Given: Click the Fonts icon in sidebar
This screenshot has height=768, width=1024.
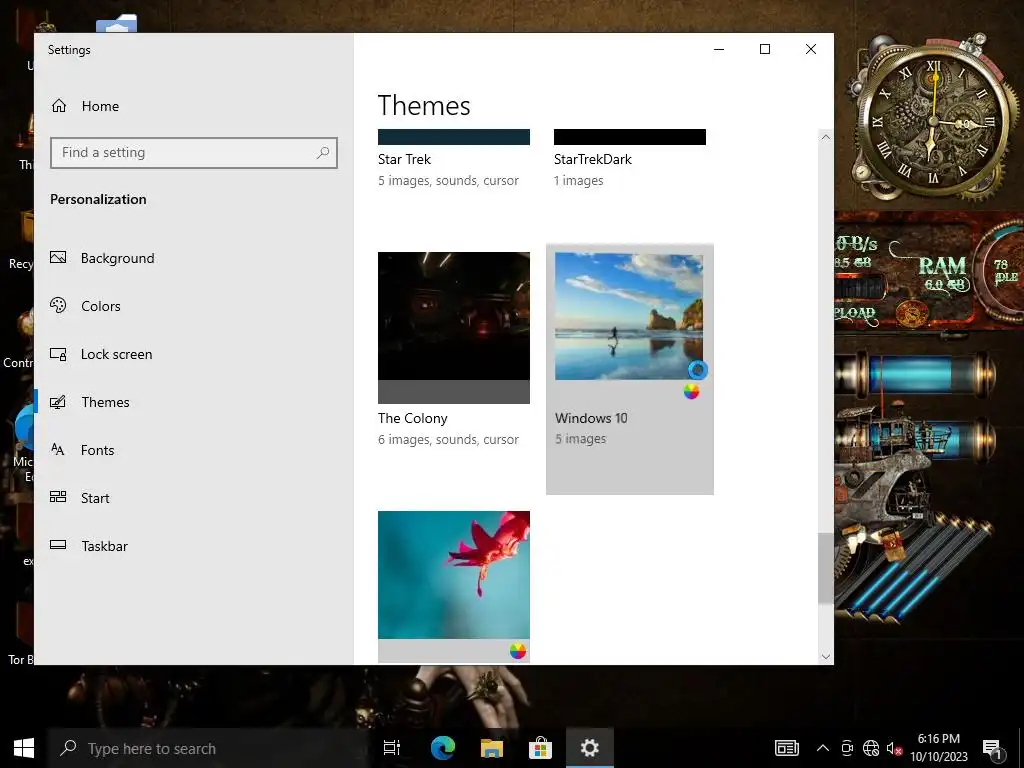Looking at the screenshot, I should click(x=58, y=449).
